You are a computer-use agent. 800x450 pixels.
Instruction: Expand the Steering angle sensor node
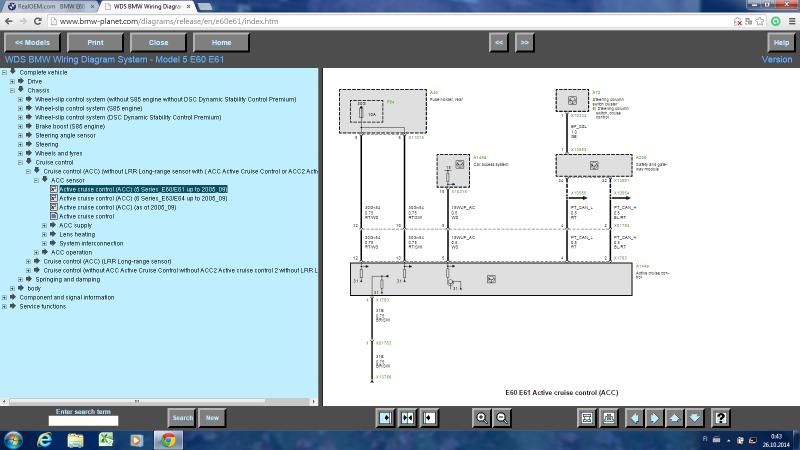(x=21, y=135)
